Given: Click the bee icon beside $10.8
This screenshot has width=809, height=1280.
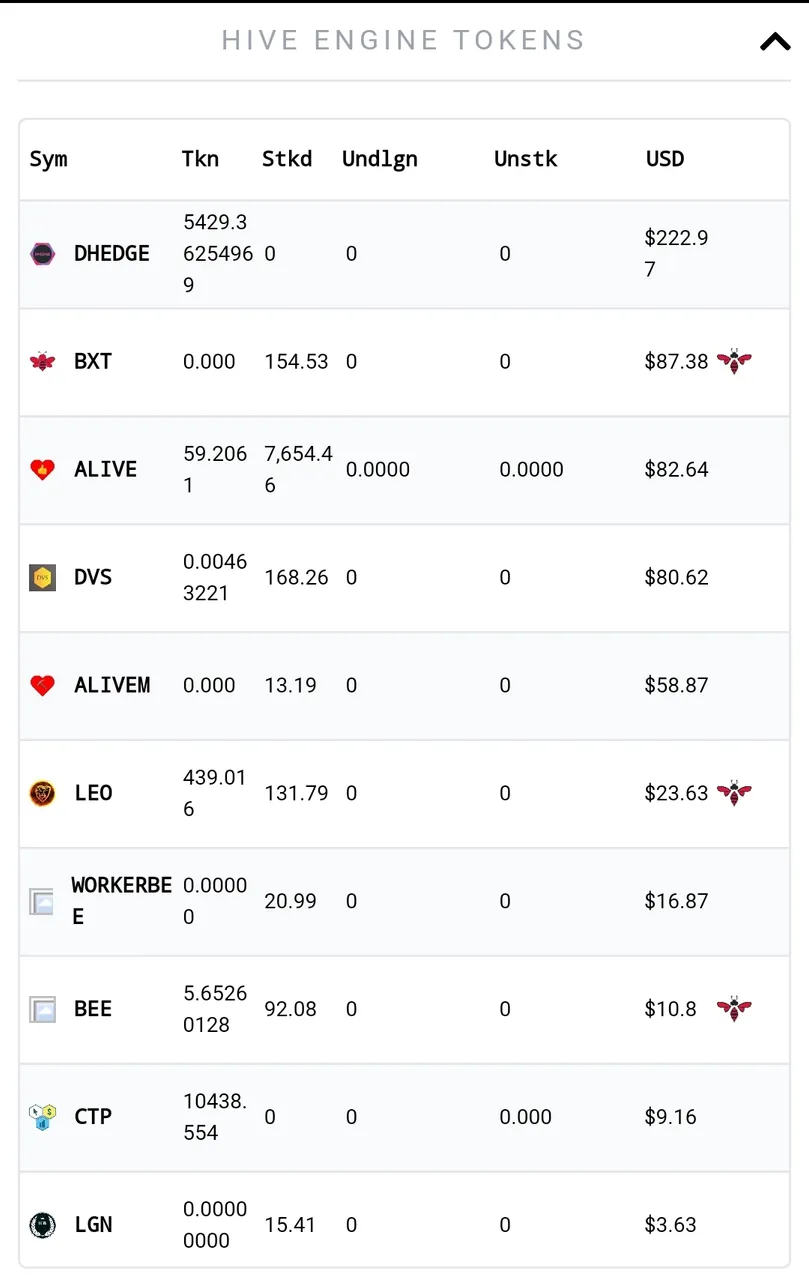Looking at the screenshot, I should (734, 1009).
